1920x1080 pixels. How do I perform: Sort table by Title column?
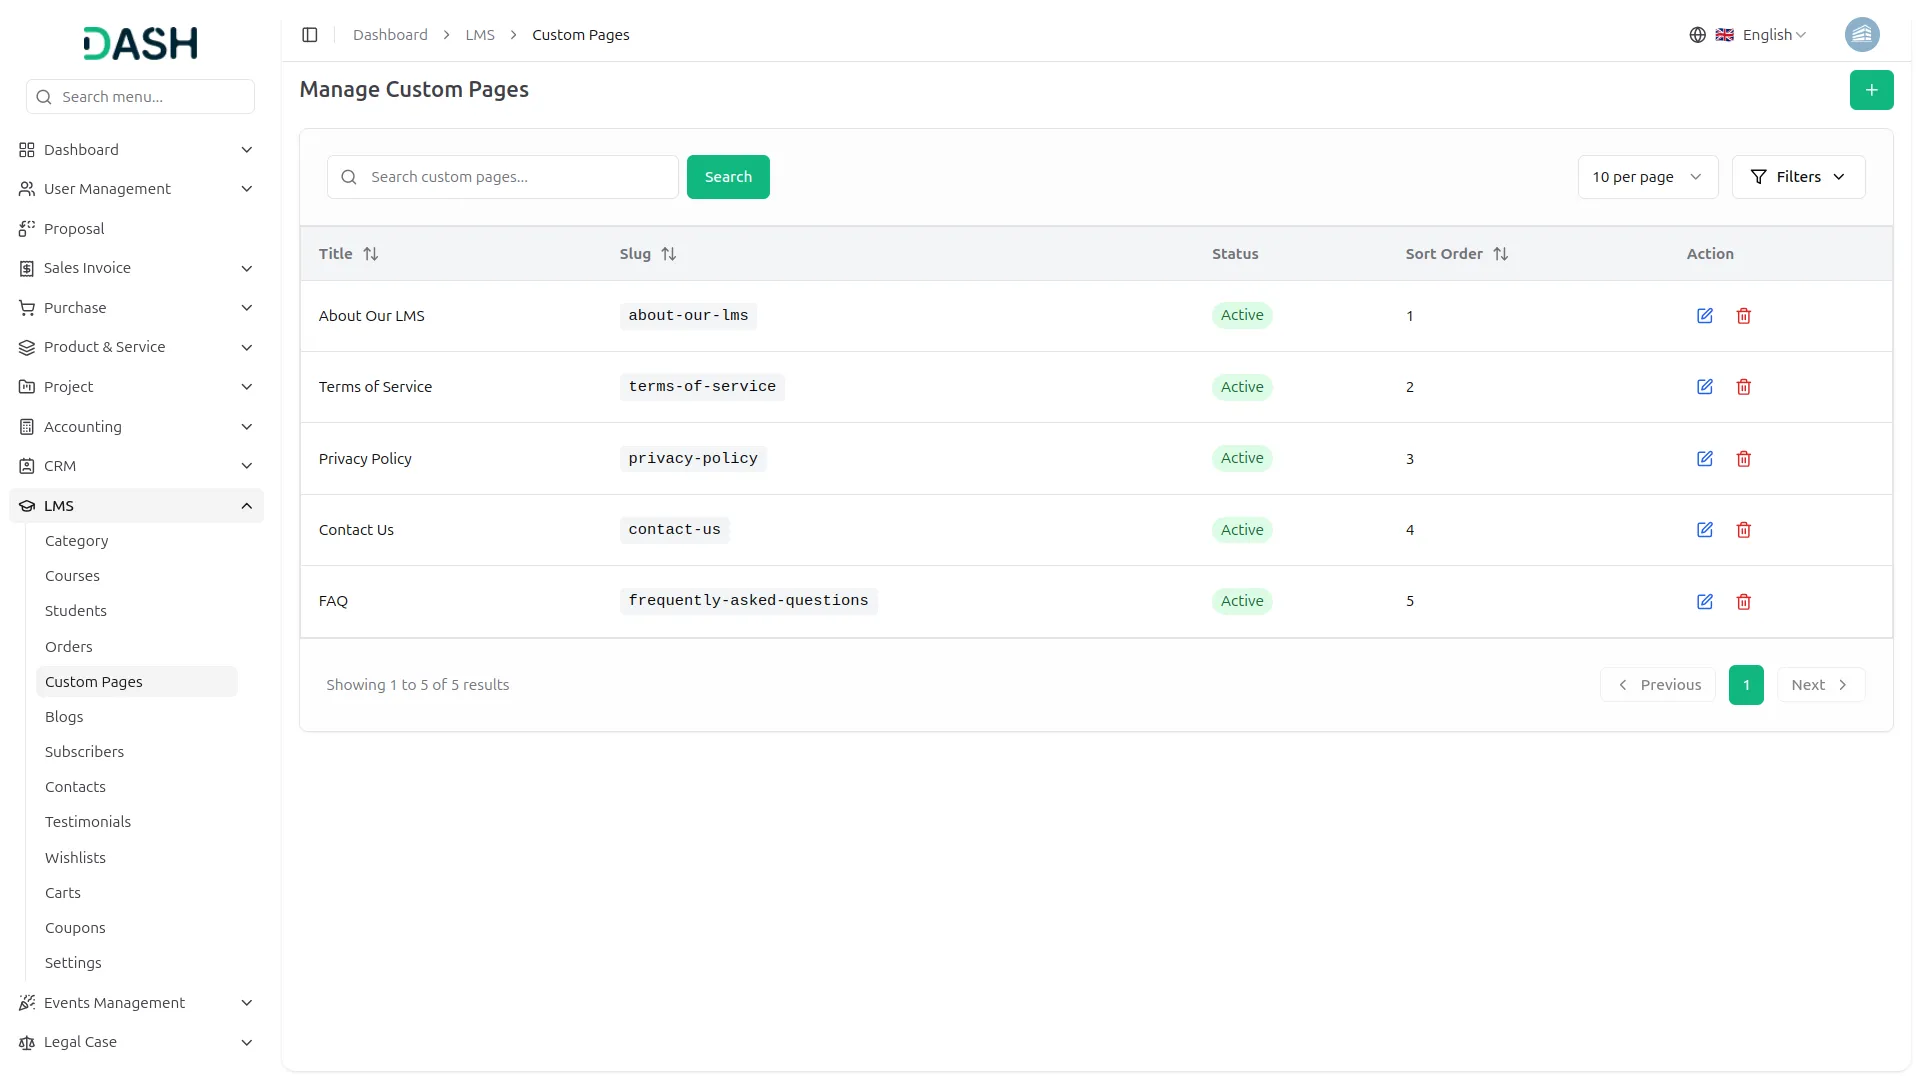click(x=370, y=254)
